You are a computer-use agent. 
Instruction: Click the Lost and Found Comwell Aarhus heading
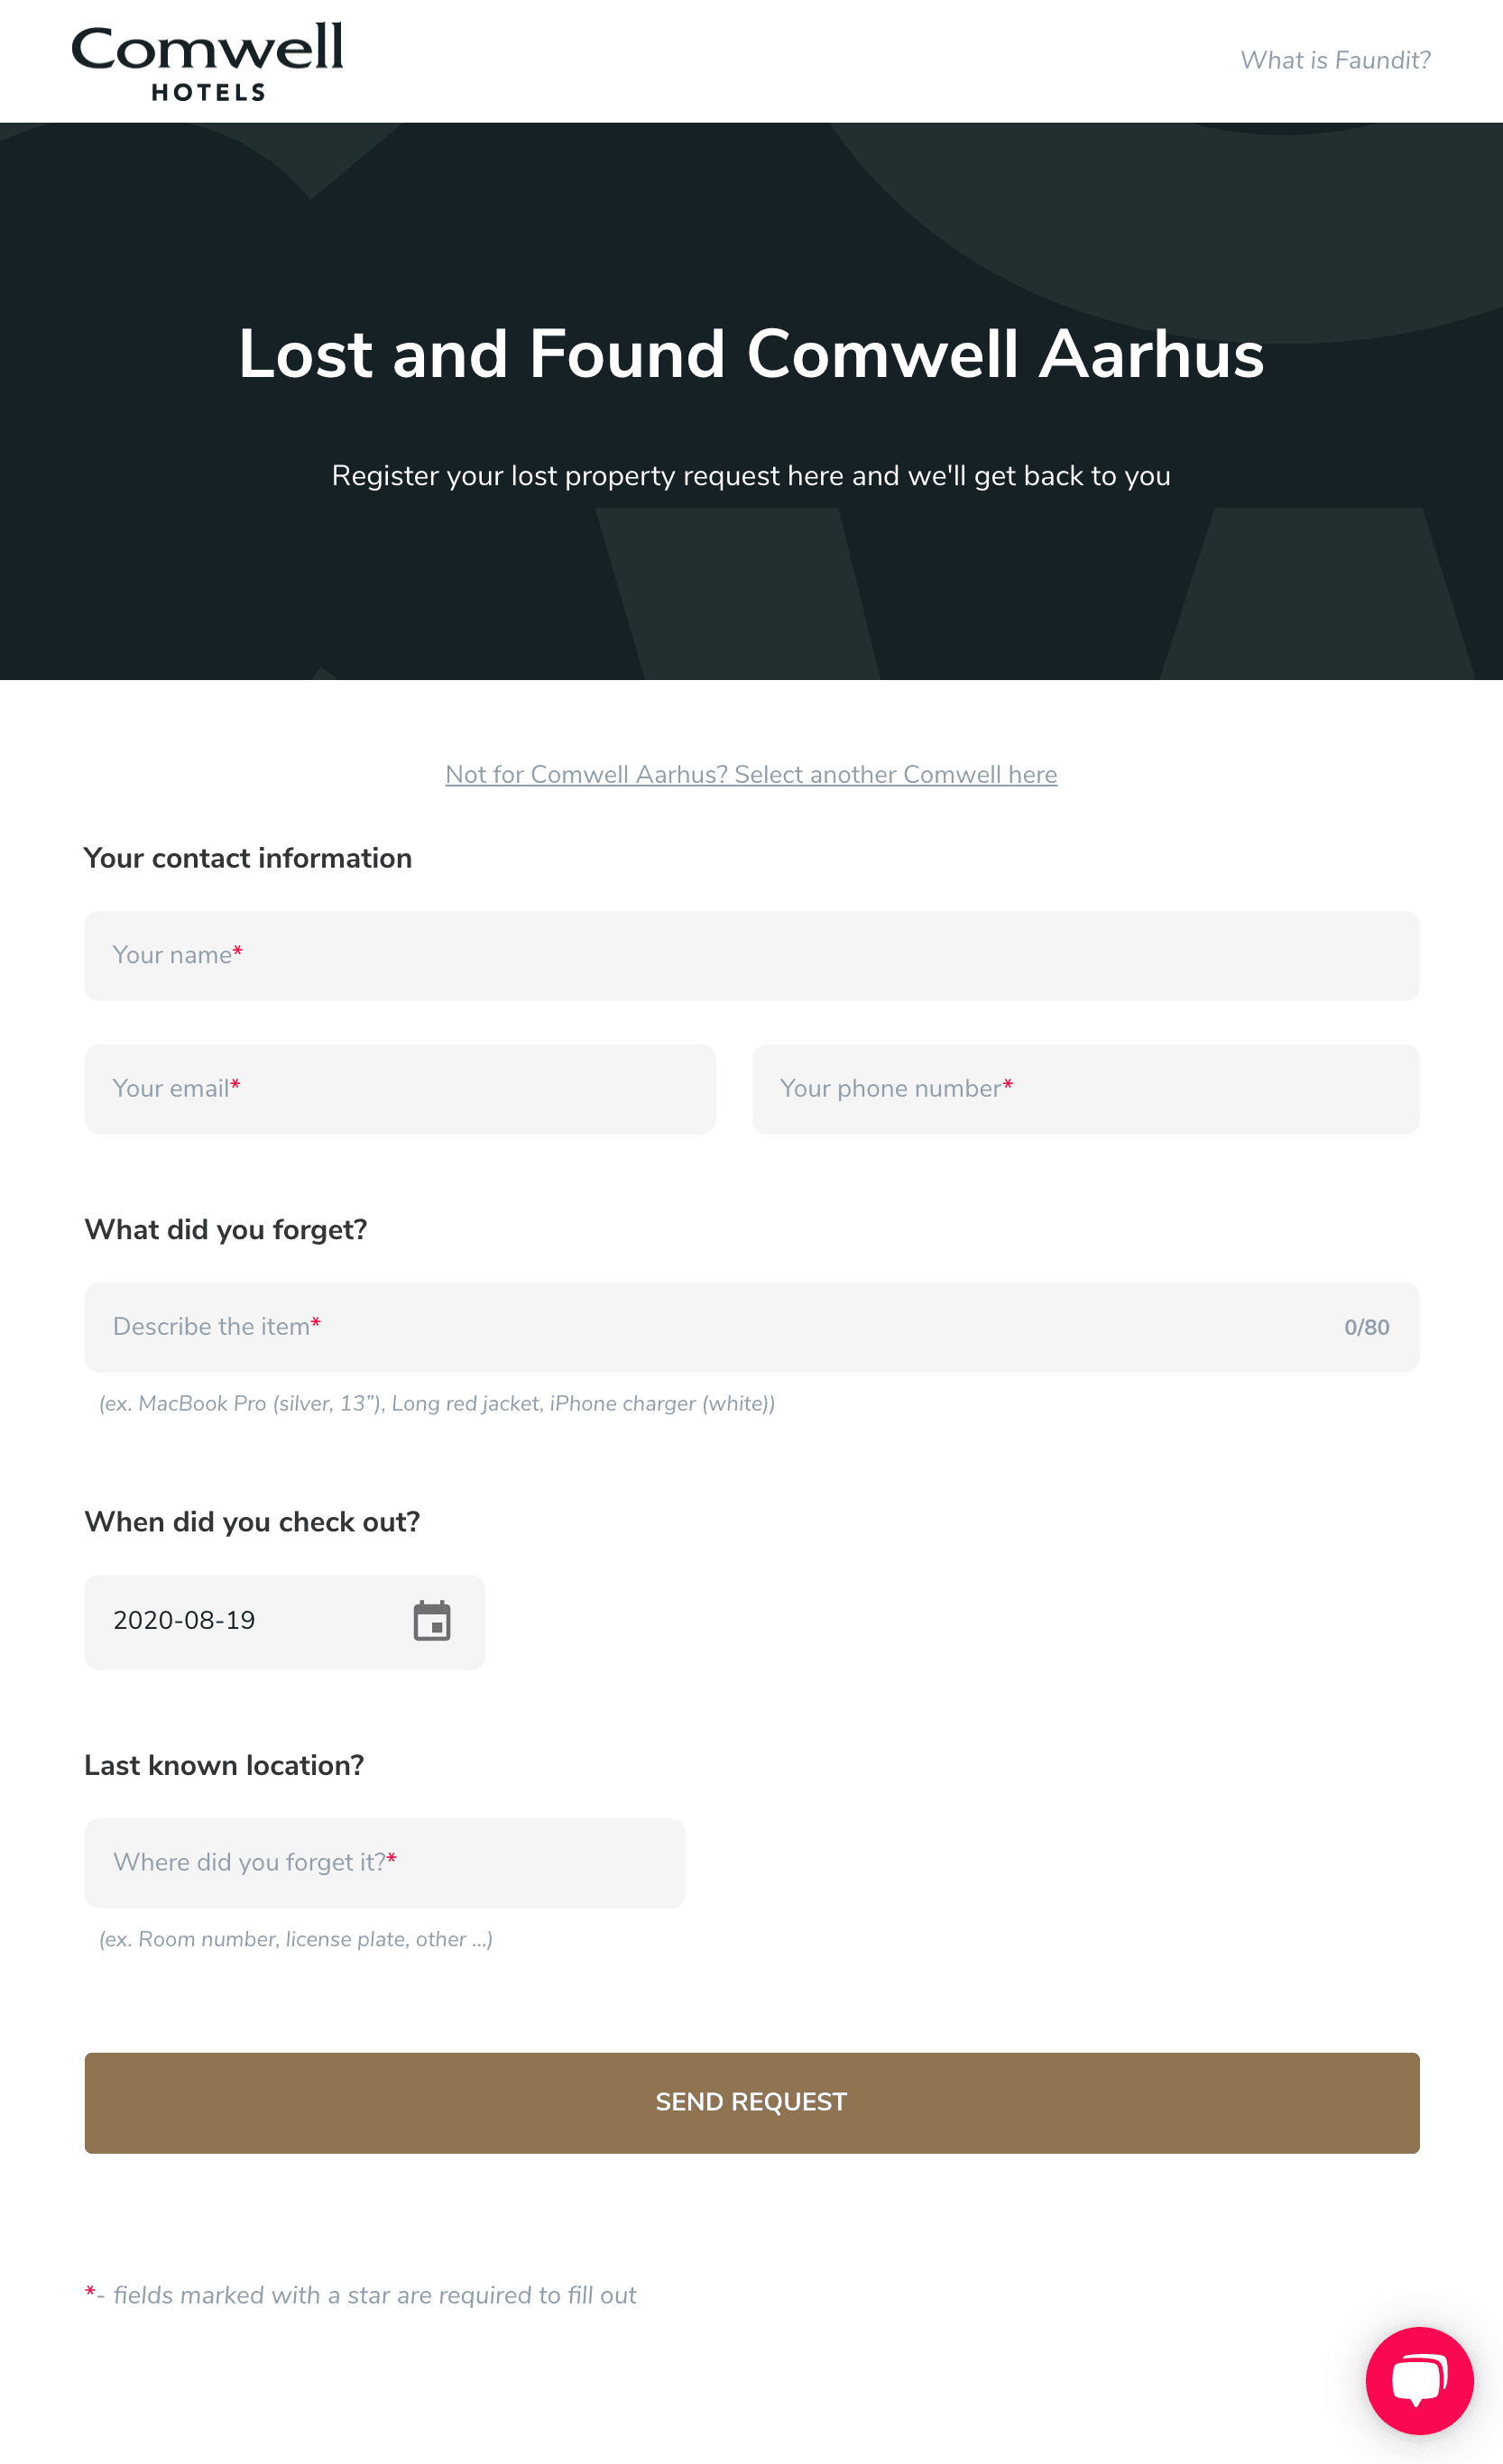coord(751,354)
